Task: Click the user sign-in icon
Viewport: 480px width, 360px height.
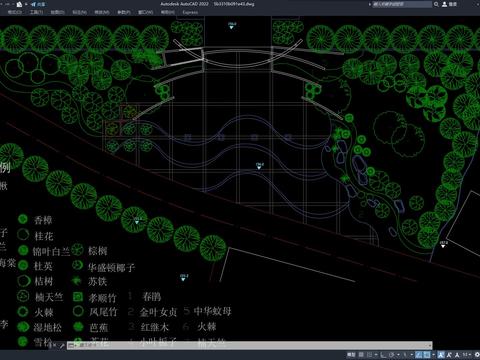Action: [x=444, y=4]
